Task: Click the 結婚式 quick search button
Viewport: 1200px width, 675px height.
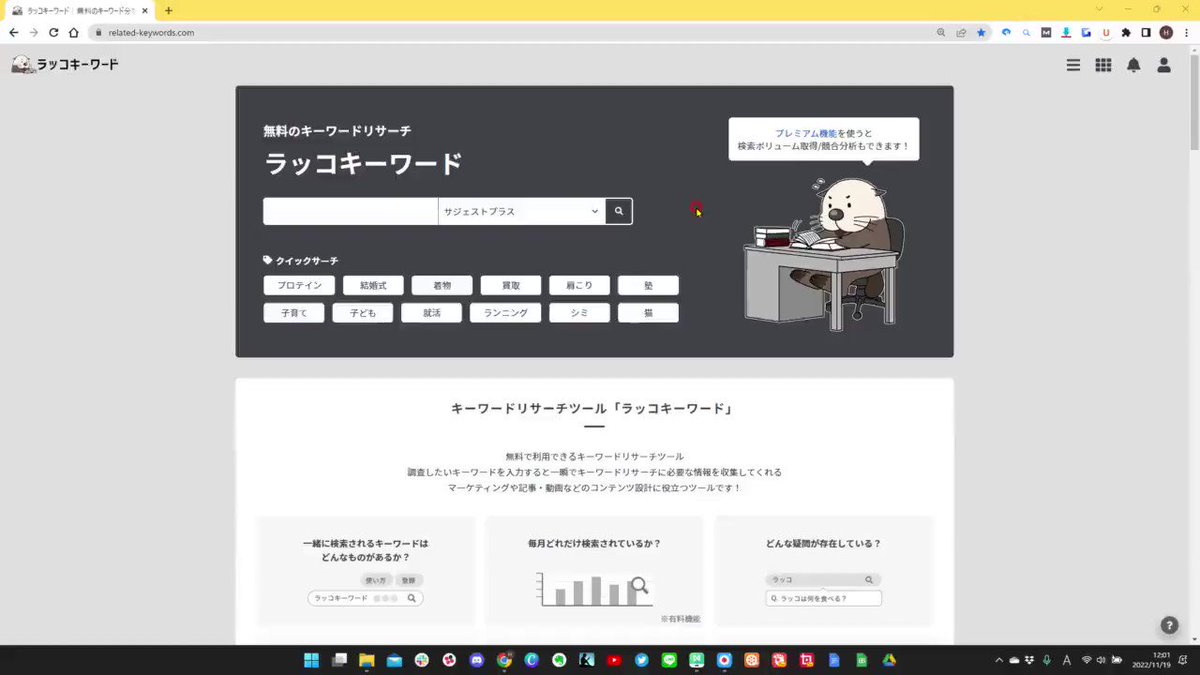Action: pos(373,285)
